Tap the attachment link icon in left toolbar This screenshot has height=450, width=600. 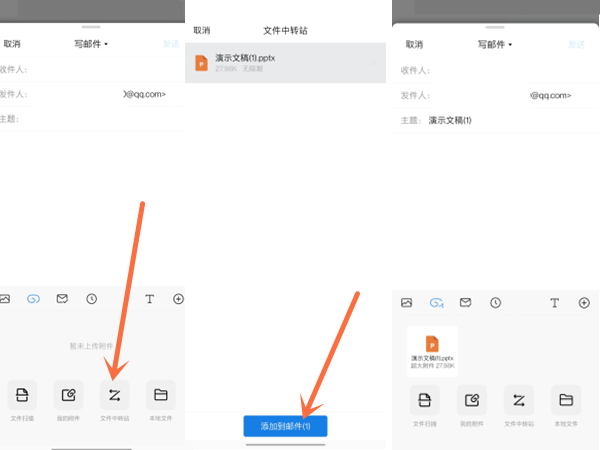point(33,298)
